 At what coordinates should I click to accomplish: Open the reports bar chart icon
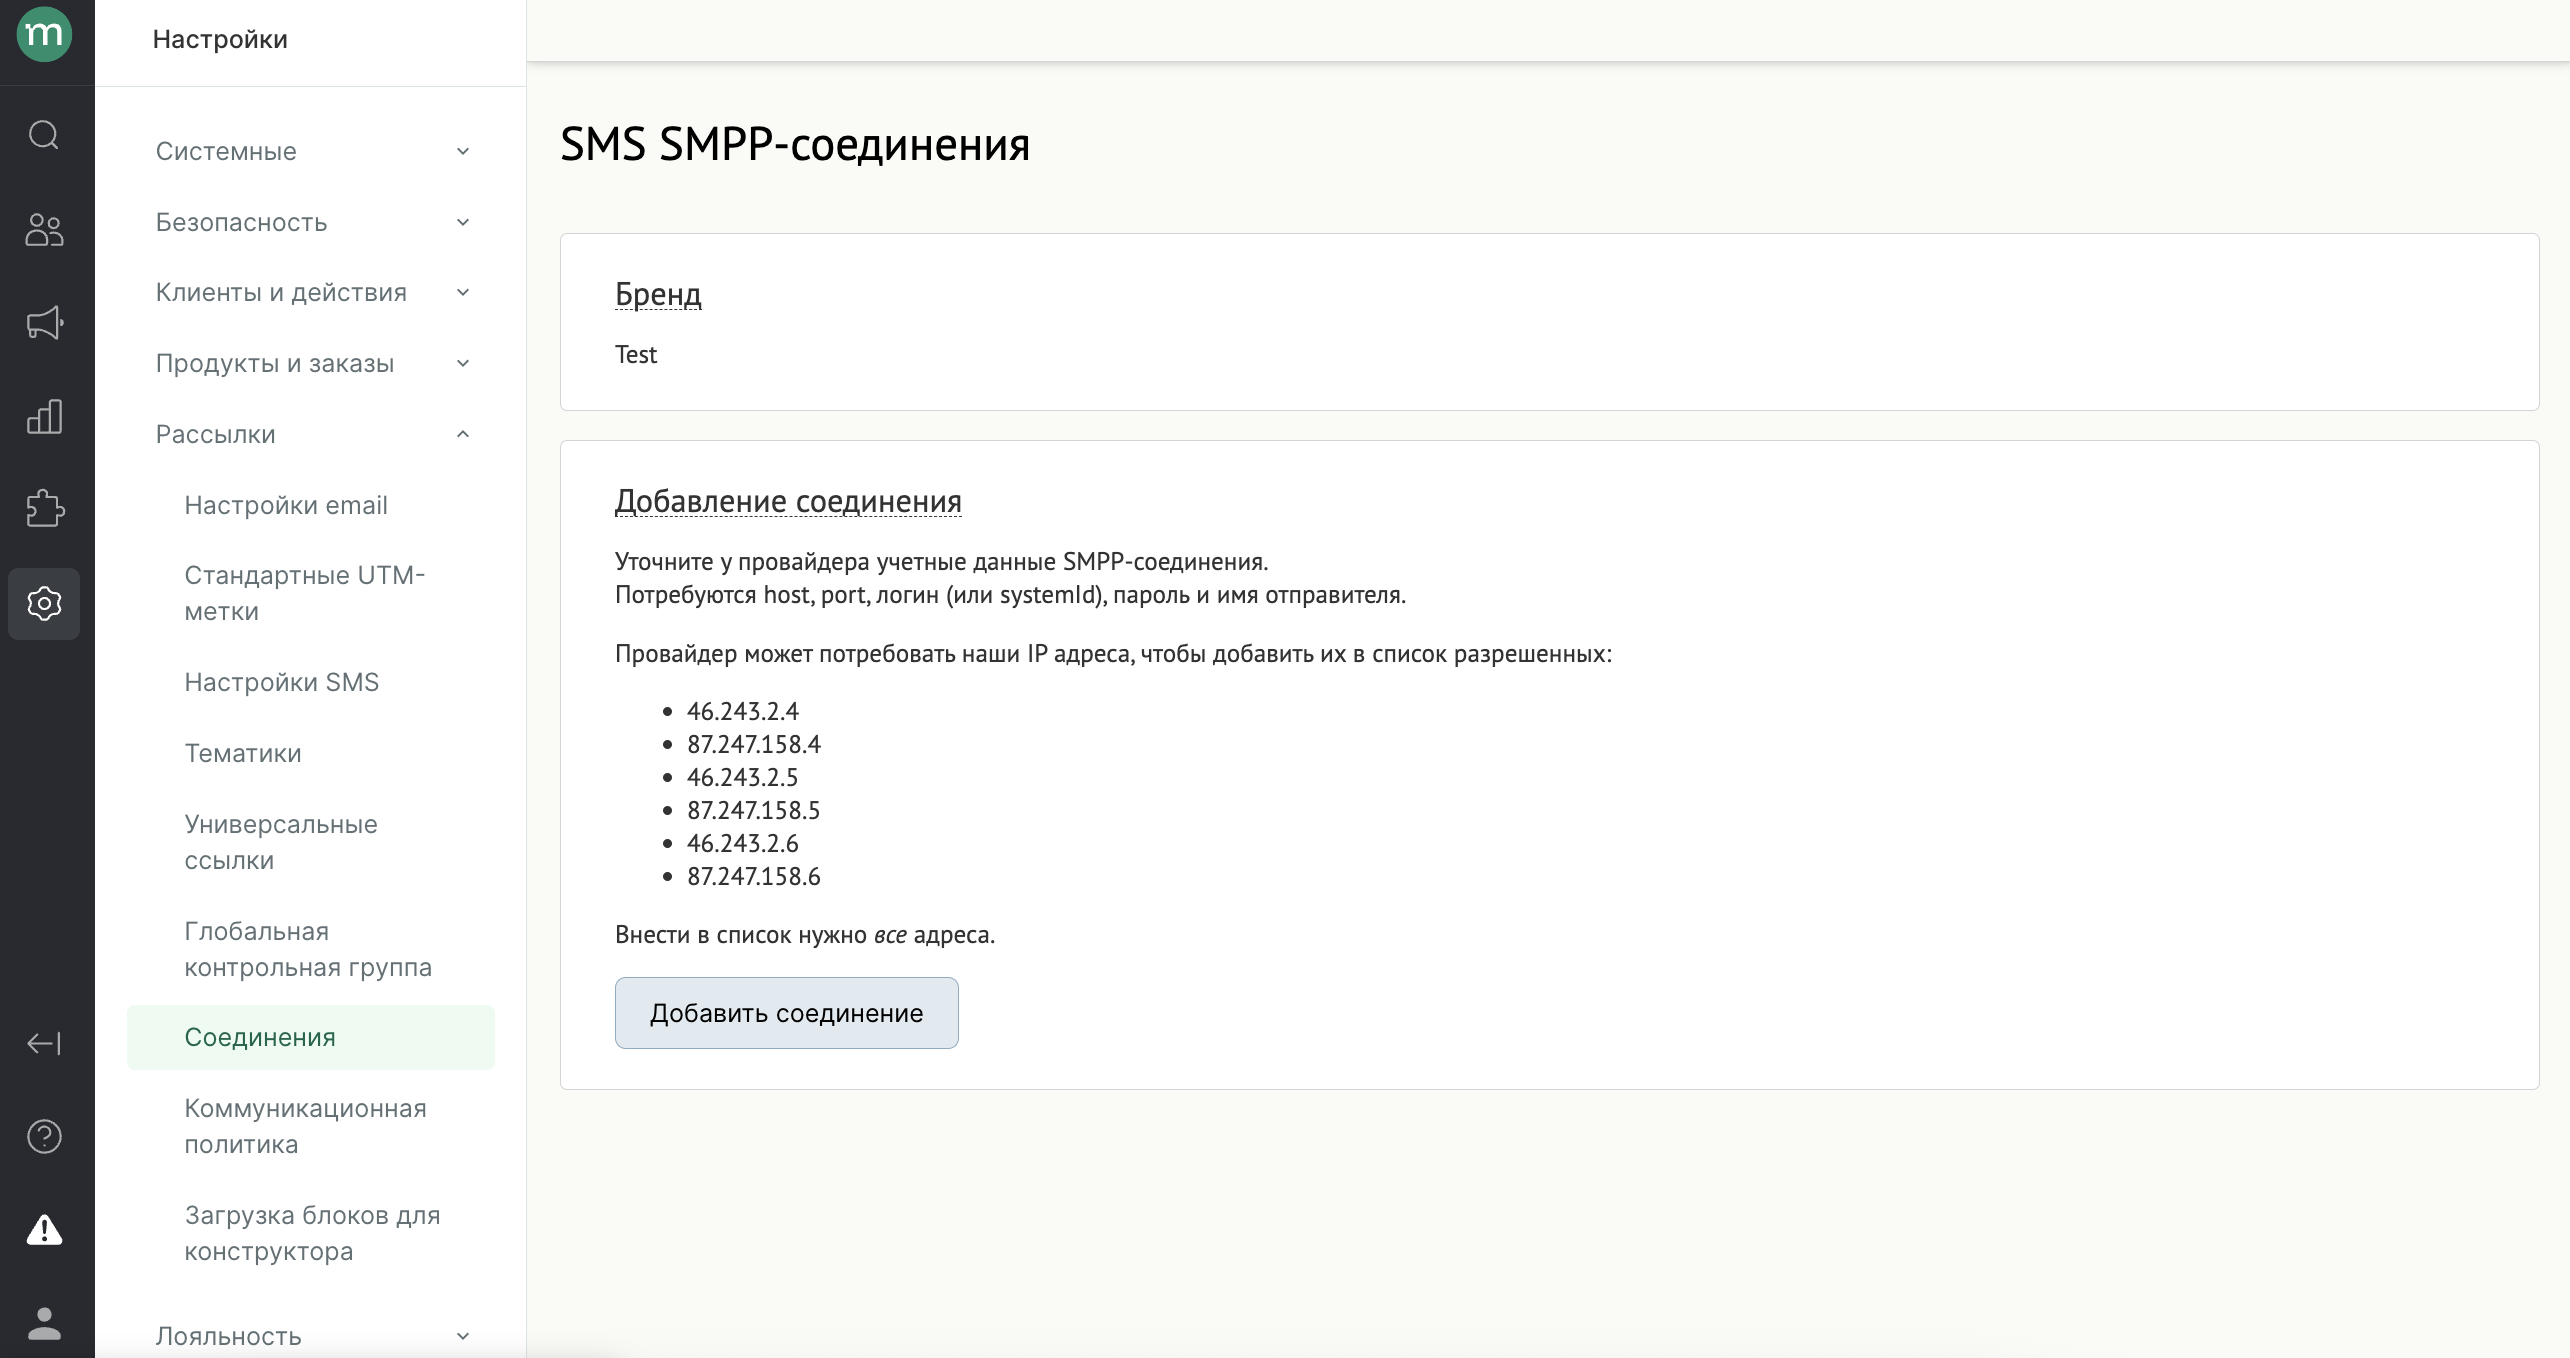44,416
